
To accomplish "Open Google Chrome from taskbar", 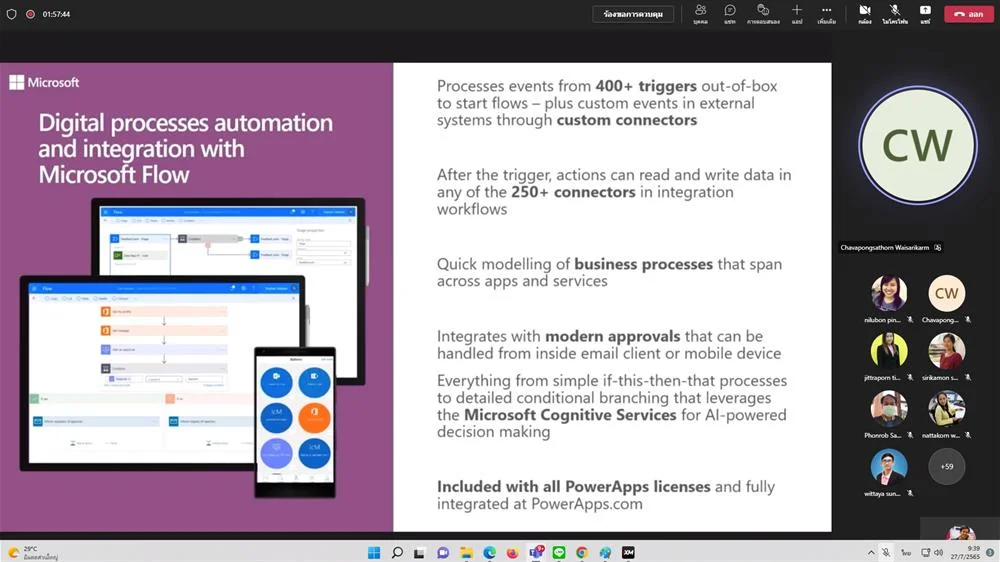I will (582, 552).
